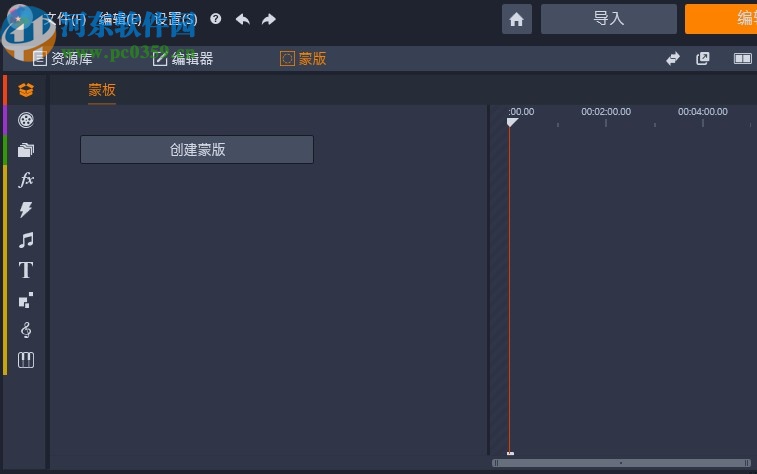Viewport: 757px width, 474px height.
Task: Go to the home screen
Action: (x=517, y=19)
